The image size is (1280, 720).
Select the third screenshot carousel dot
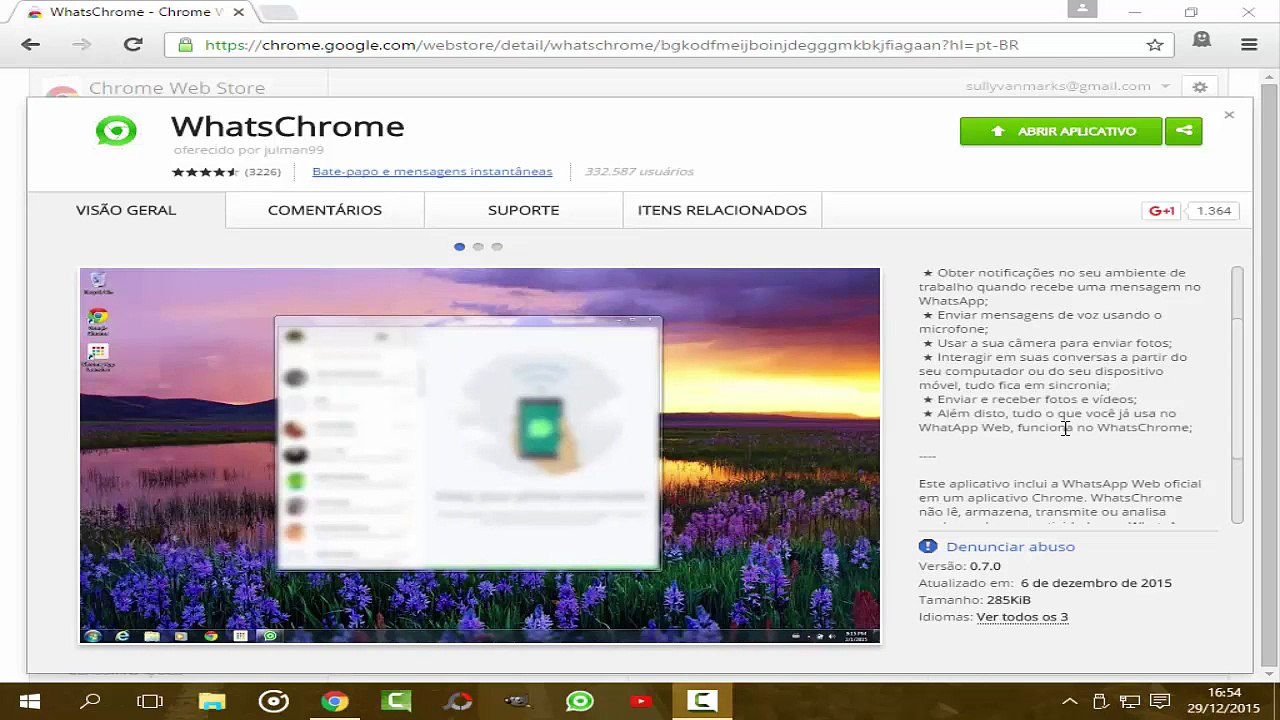click(497, 246)
